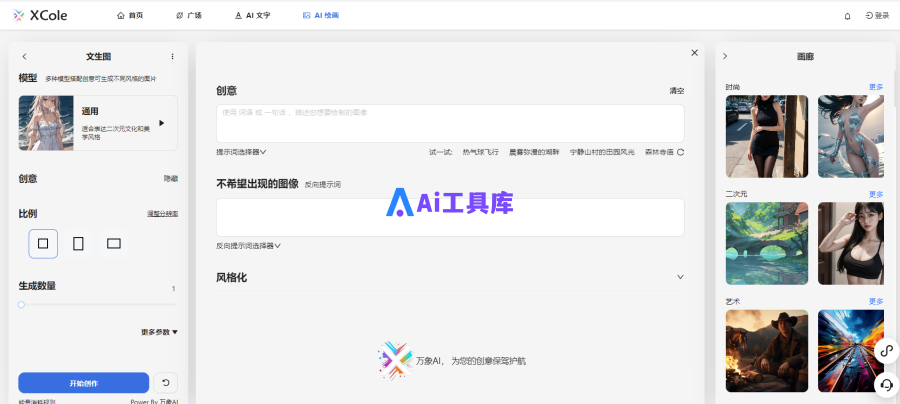This screenshot has height=404, width=900.
Task: Collapse the 文生图 panel with back arrow
Action: 24,56
